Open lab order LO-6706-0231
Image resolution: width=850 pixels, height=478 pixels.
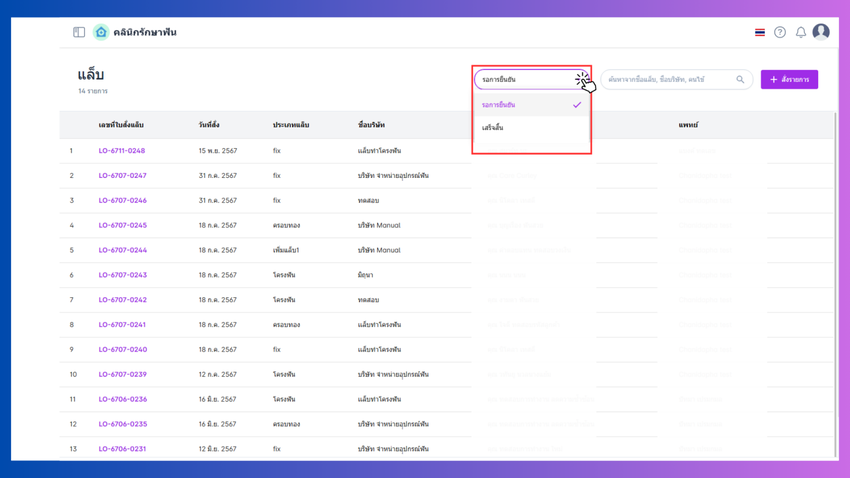coord(122,449)
